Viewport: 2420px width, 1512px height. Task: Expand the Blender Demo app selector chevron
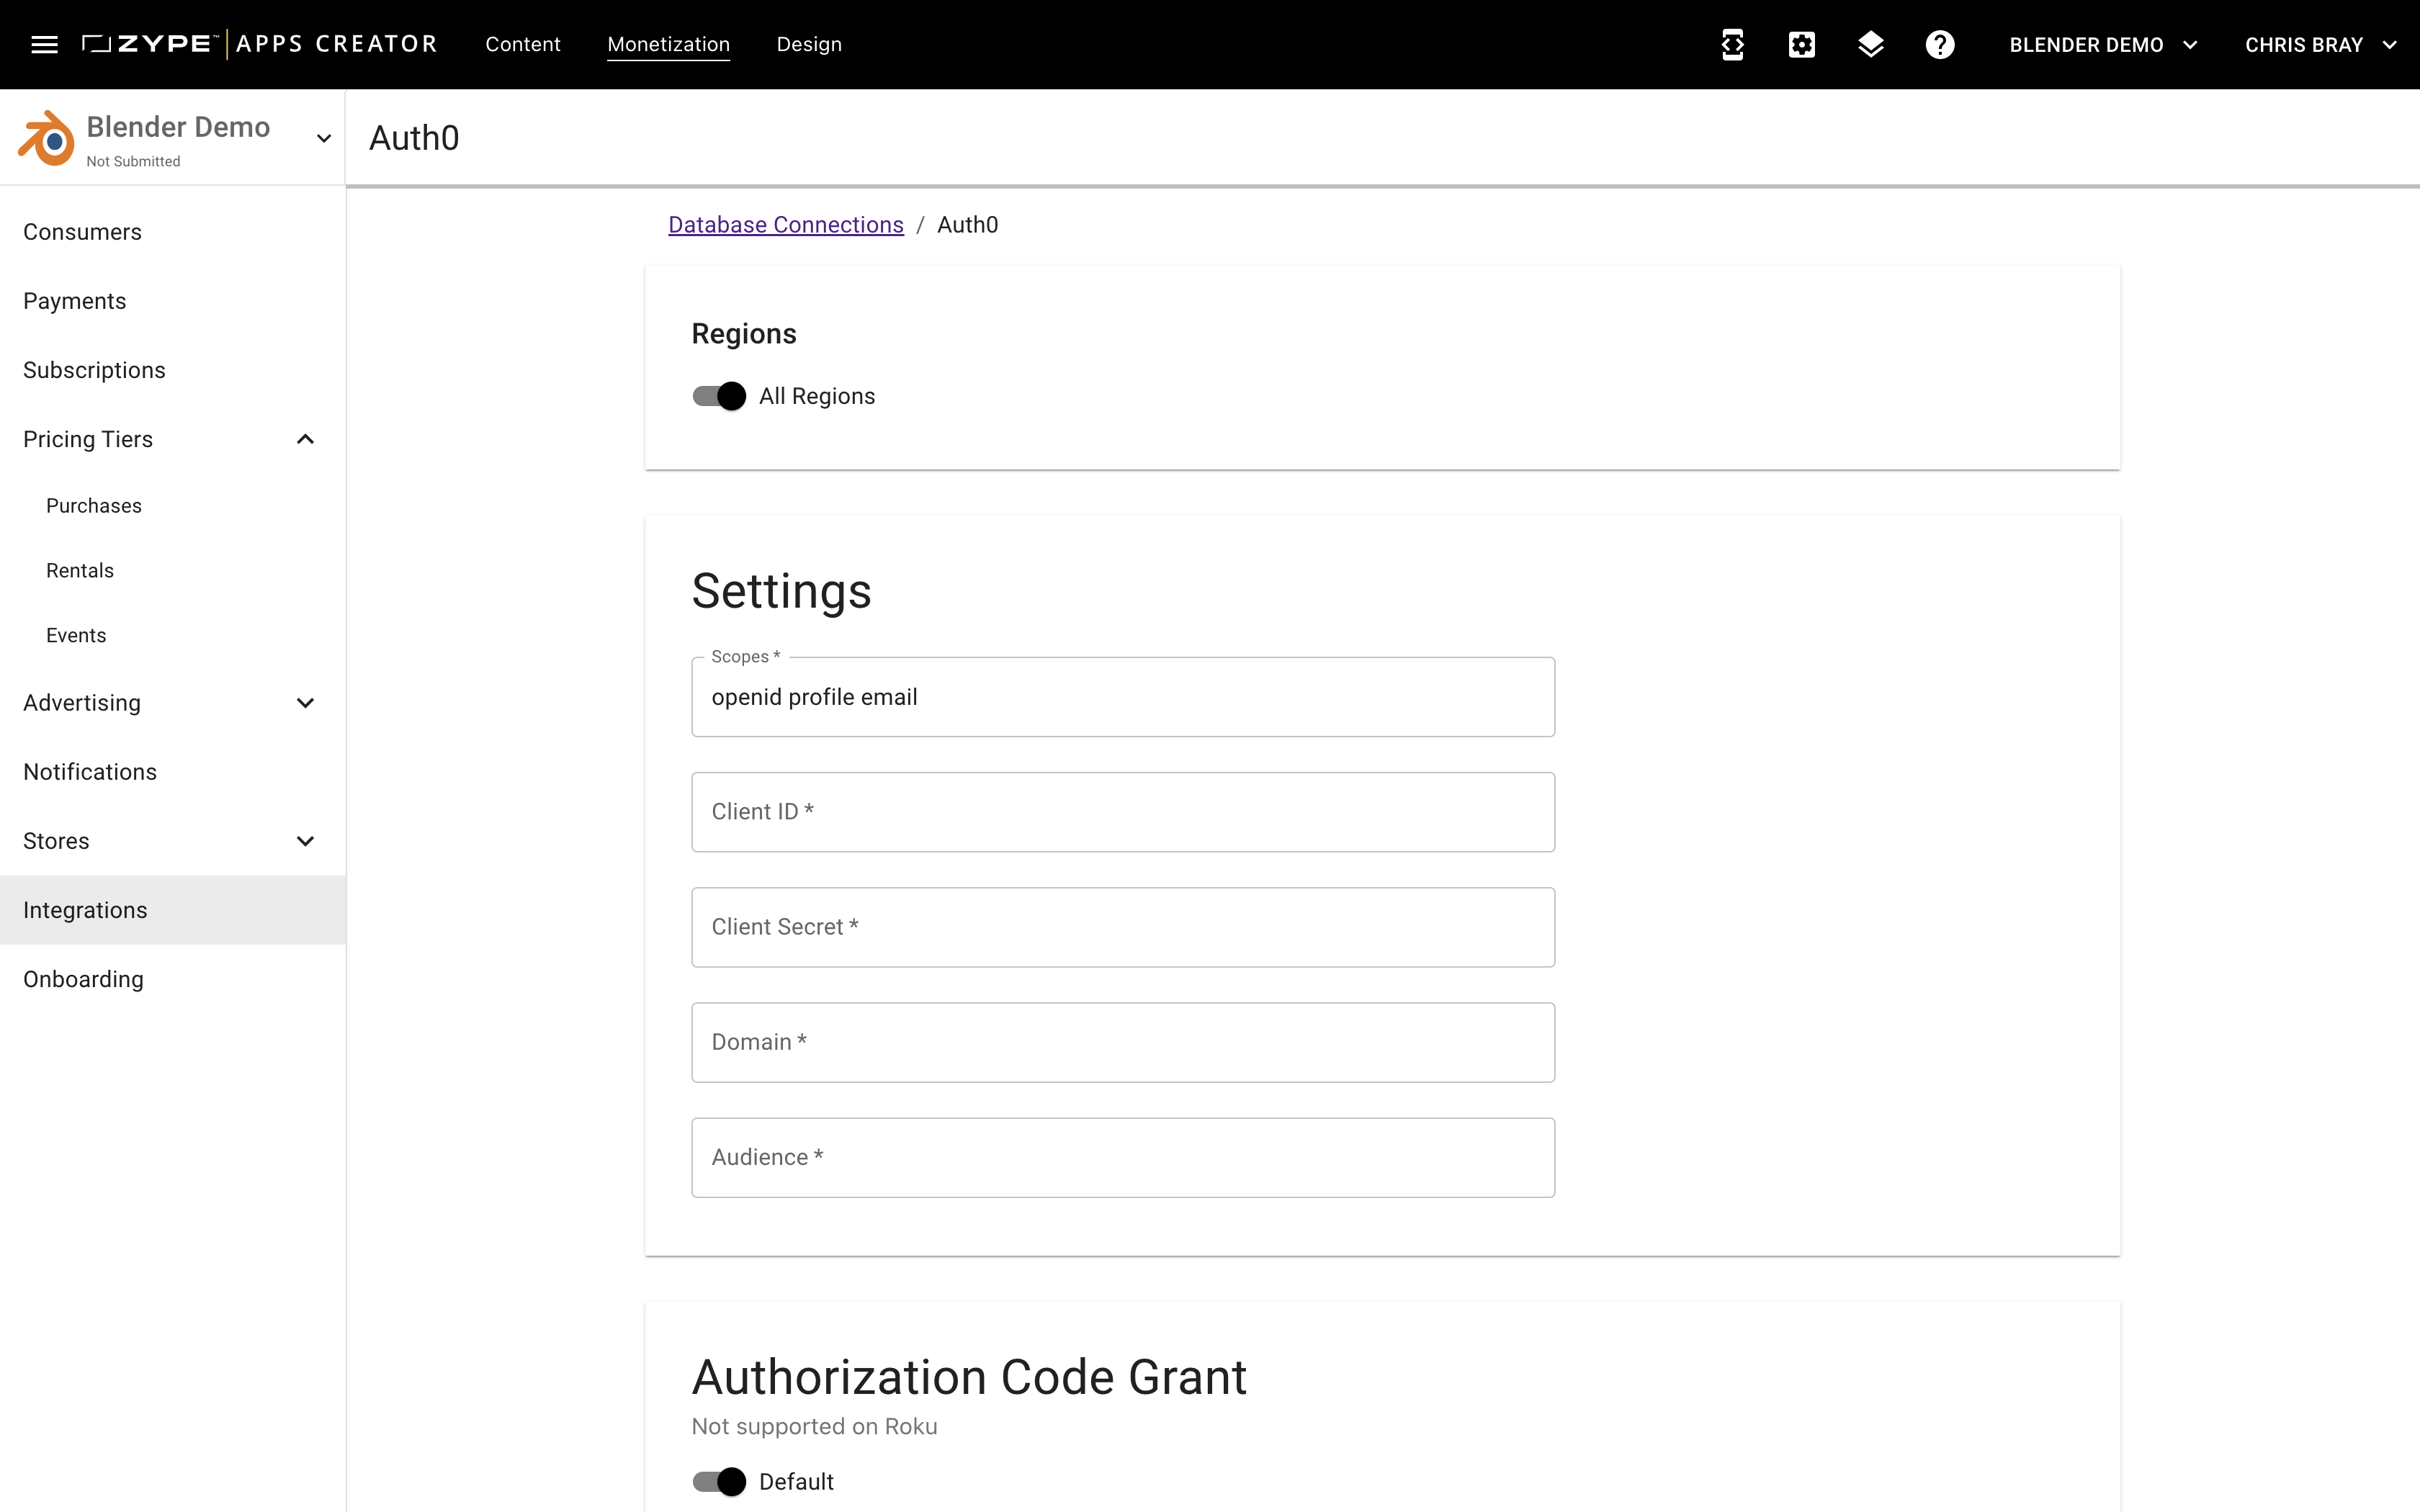pyautogui.click(x=323, y=138)
